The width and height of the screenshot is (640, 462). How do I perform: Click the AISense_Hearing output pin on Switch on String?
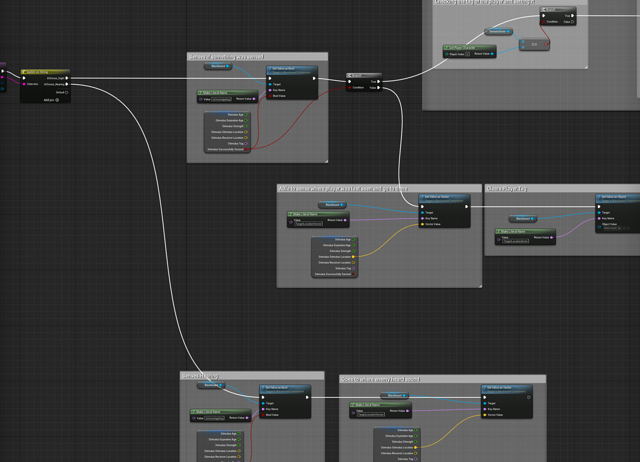(67, 84)
